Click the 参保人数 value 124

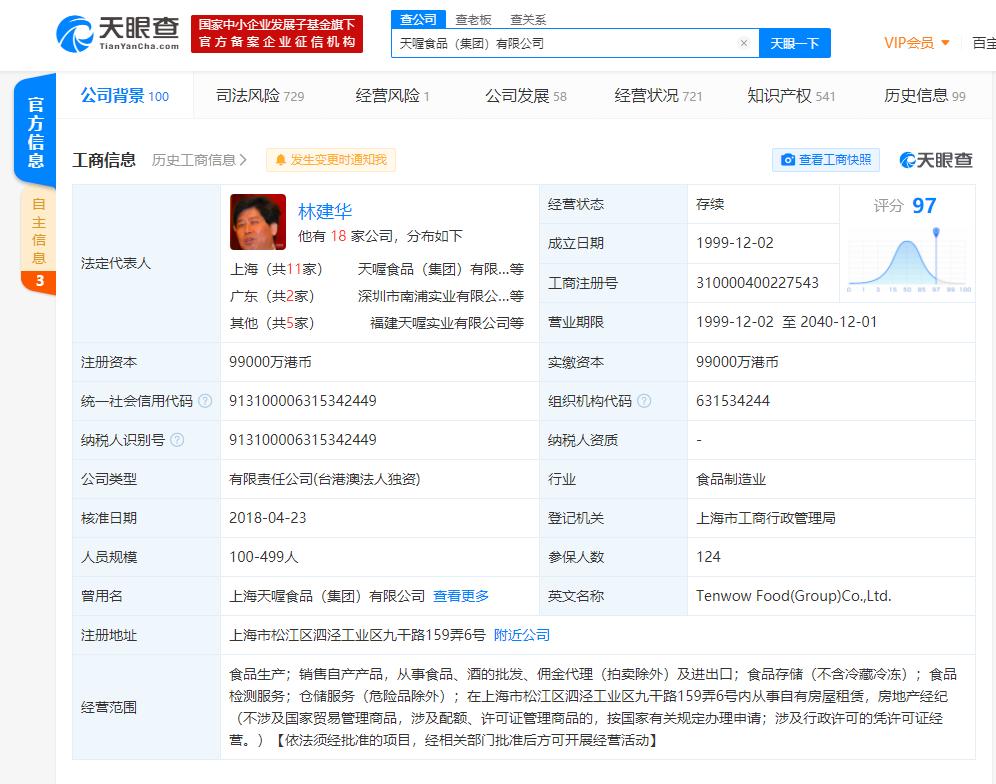pyautogui.click(x=708, y=557)
